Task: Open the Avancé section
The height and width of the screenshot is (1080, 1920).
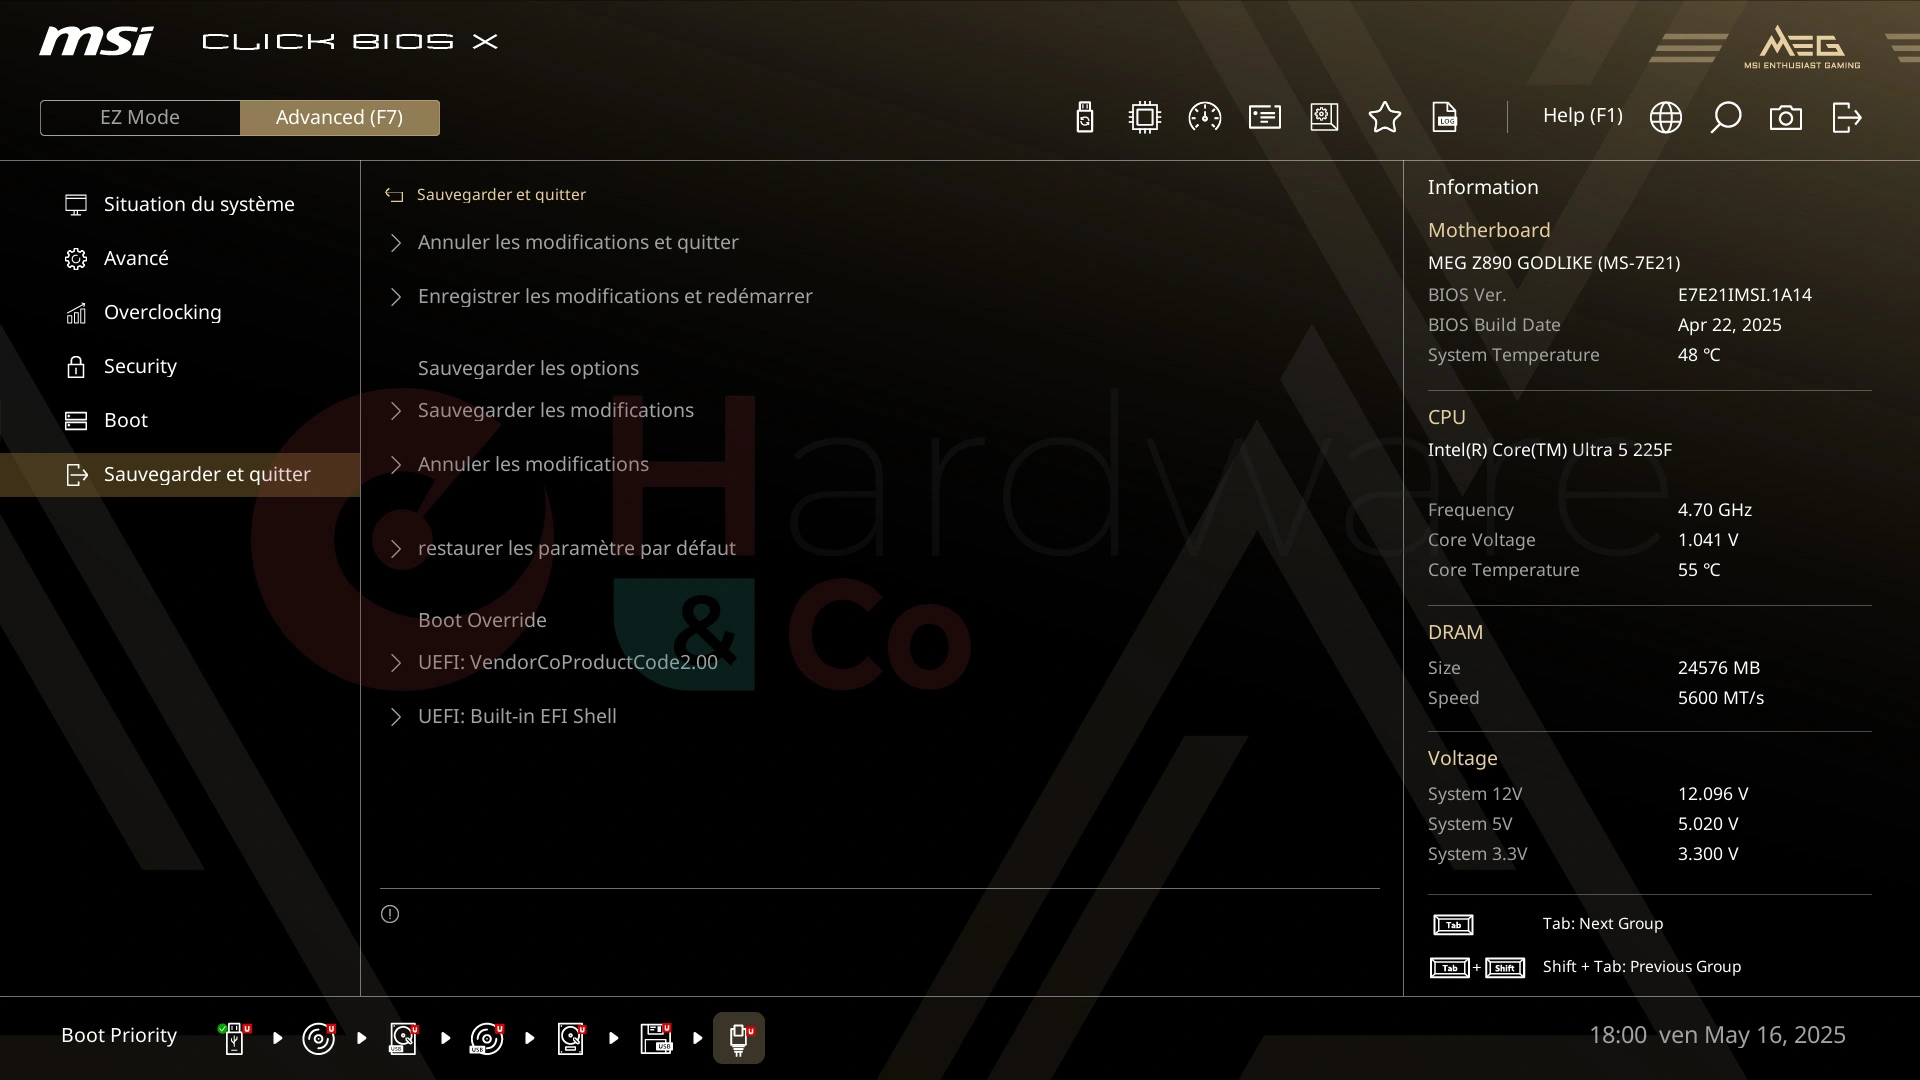Action: coord(180,258)
